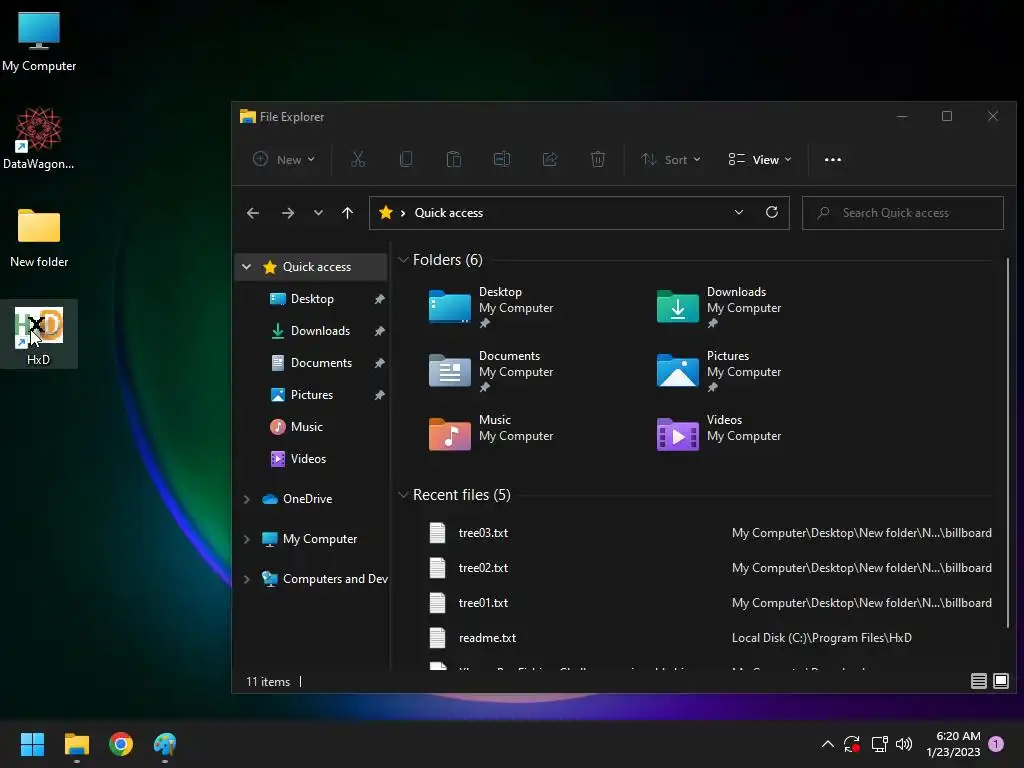This screenshot has height=768, width=1024.
Task: Click the Copy icon in toolbar
Action: pyautogui.click(x=406, y=159)
